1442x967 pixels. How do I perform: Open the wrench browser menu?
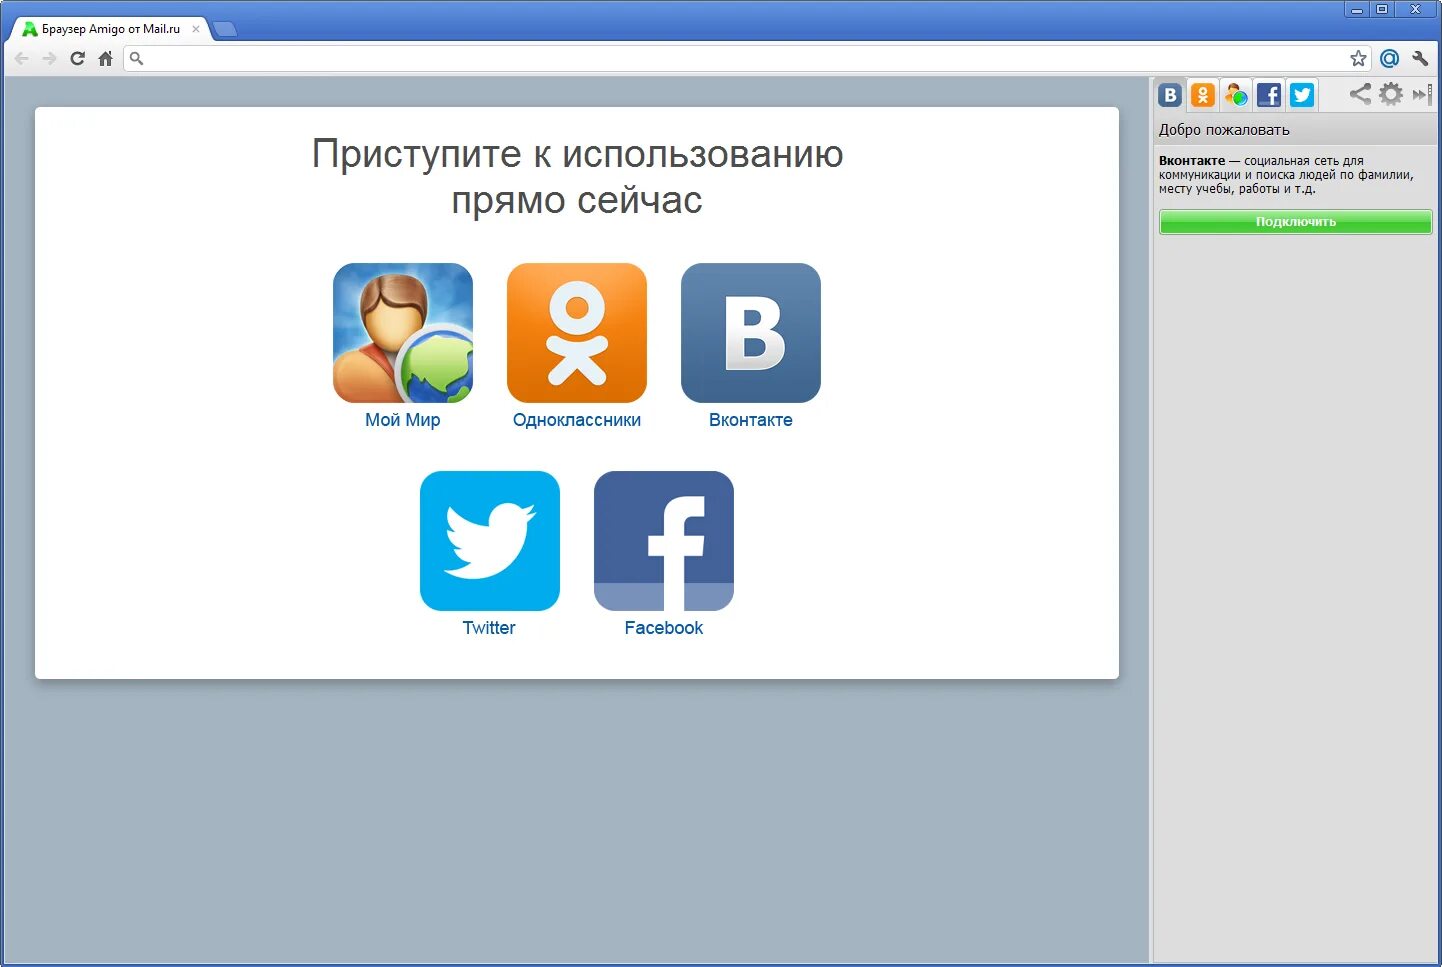click(1420, 58)
